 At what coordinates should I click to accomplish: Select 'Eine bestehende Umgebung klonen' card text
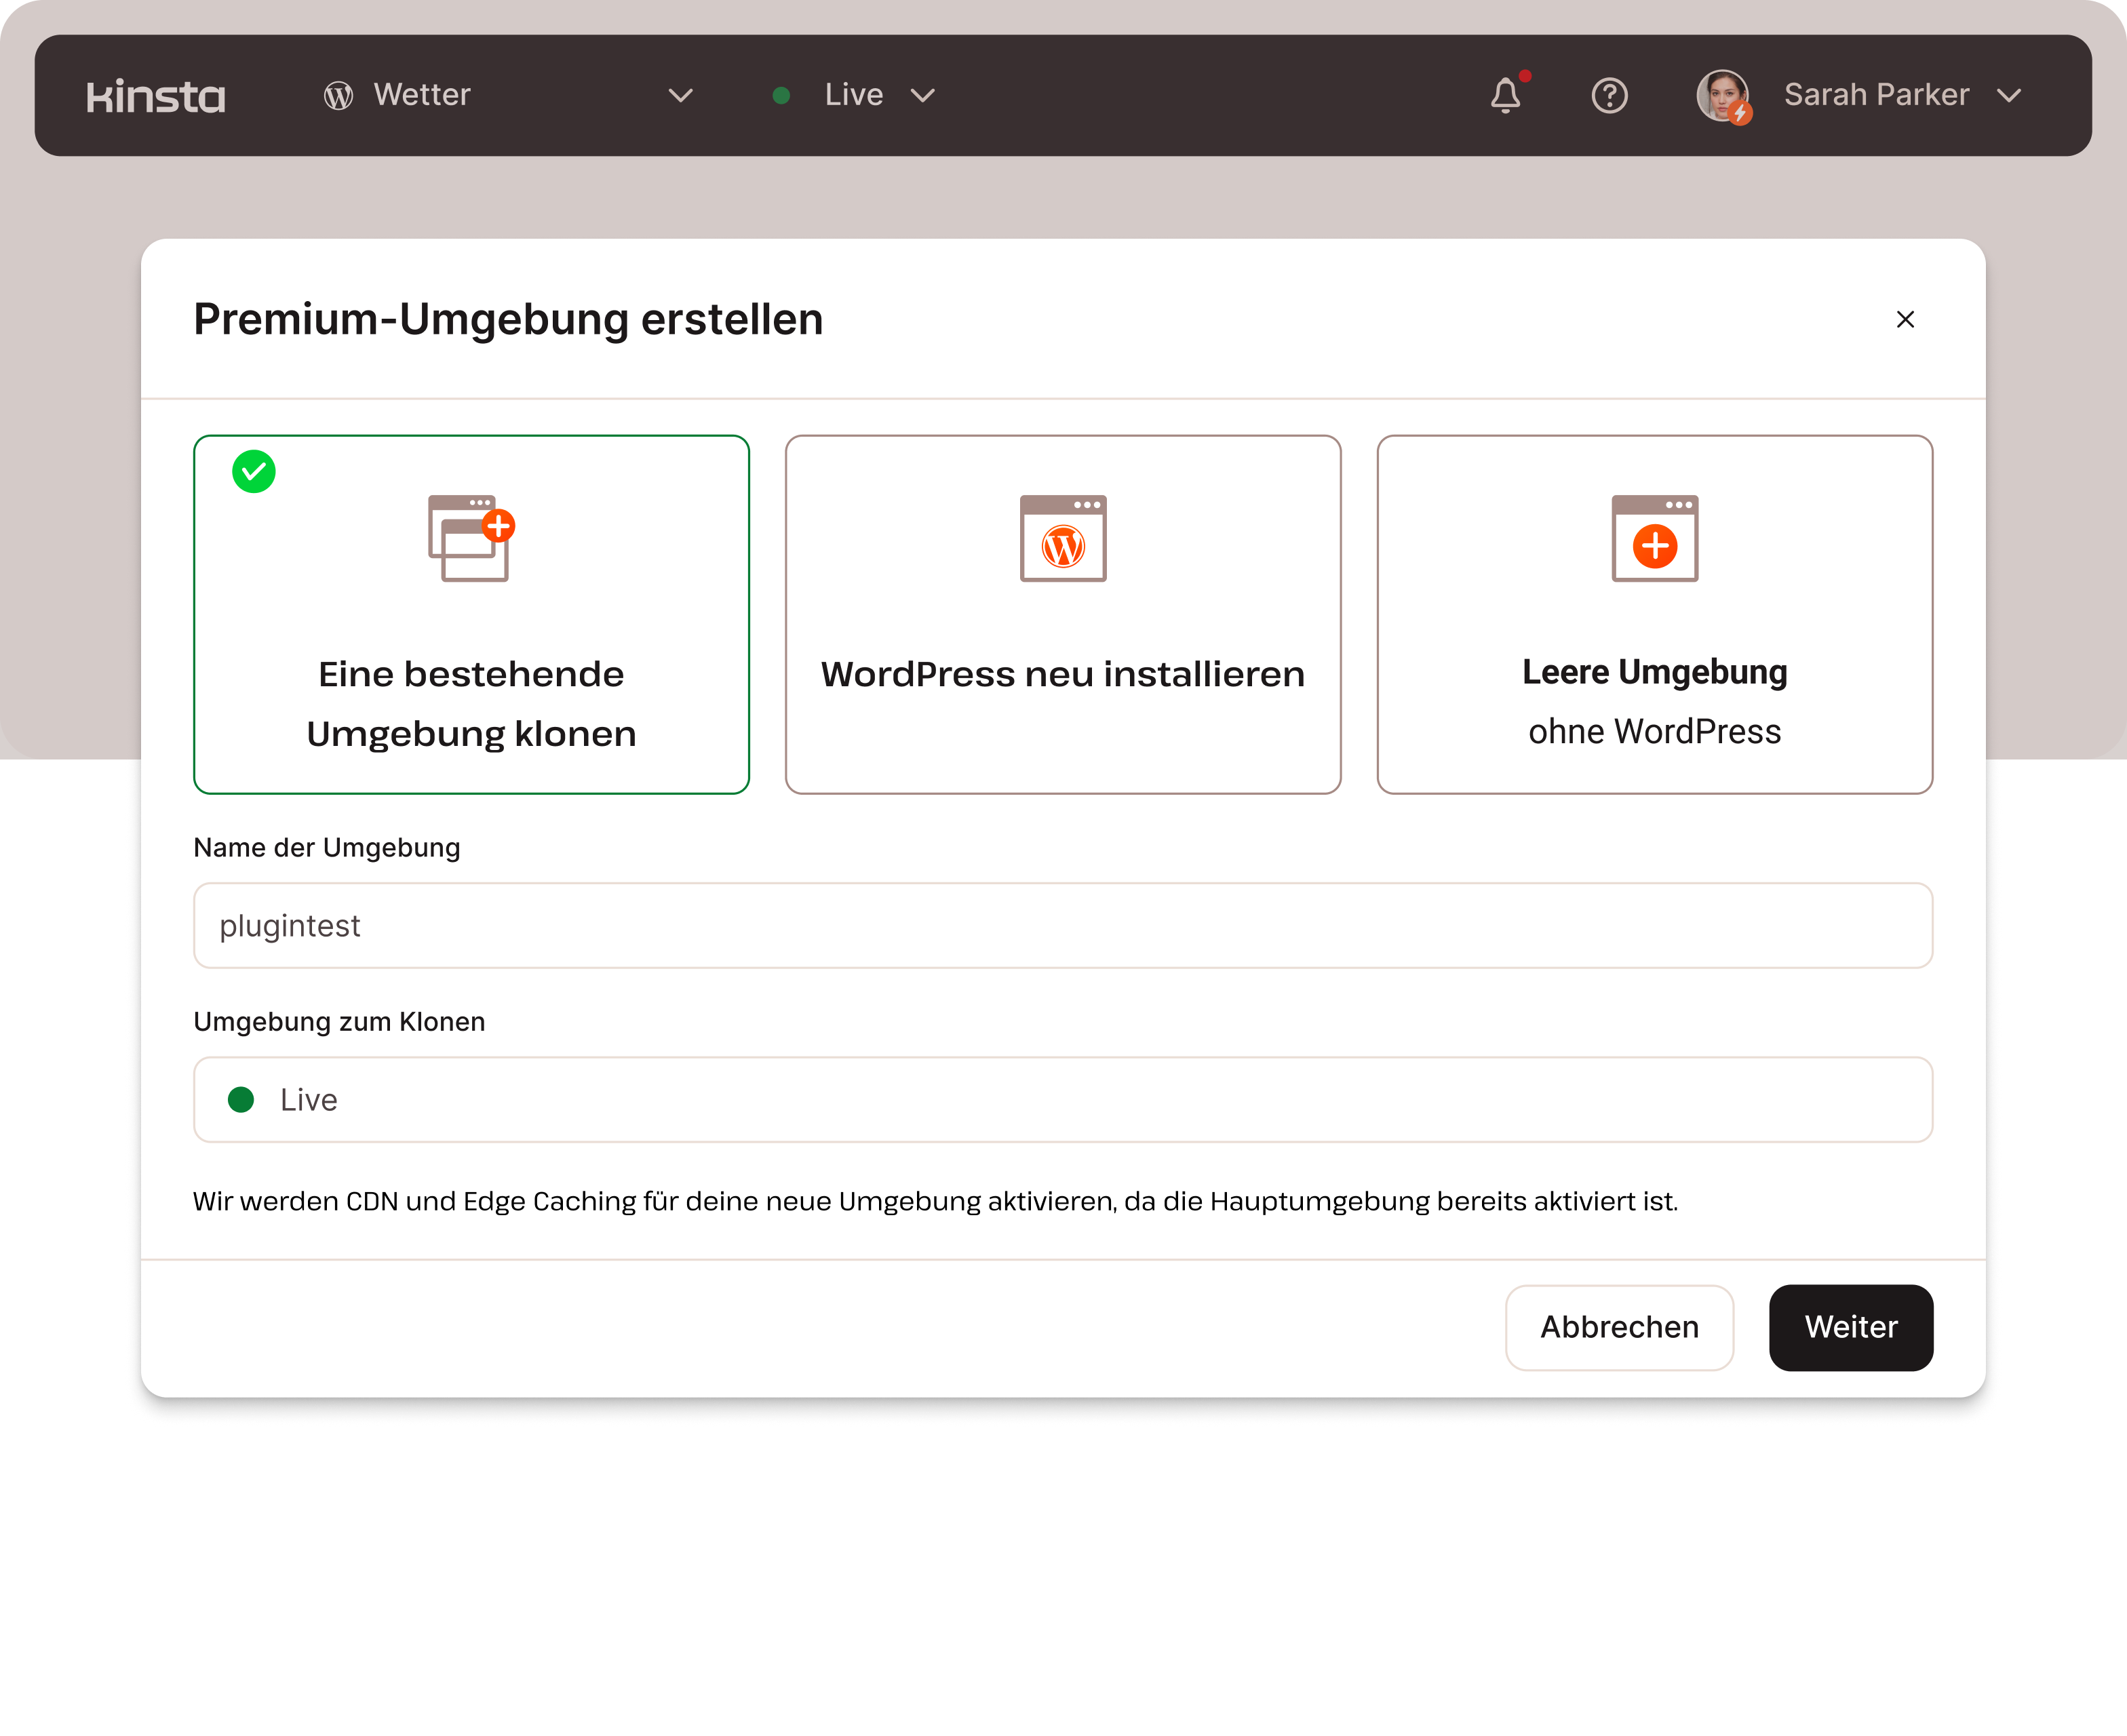click(471, 704)
